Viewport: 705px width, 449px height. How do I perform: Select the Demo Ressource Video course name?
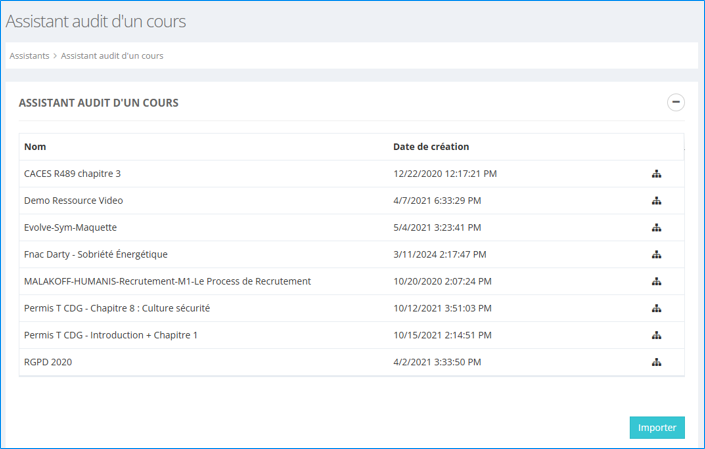click(x=73, y=201)
